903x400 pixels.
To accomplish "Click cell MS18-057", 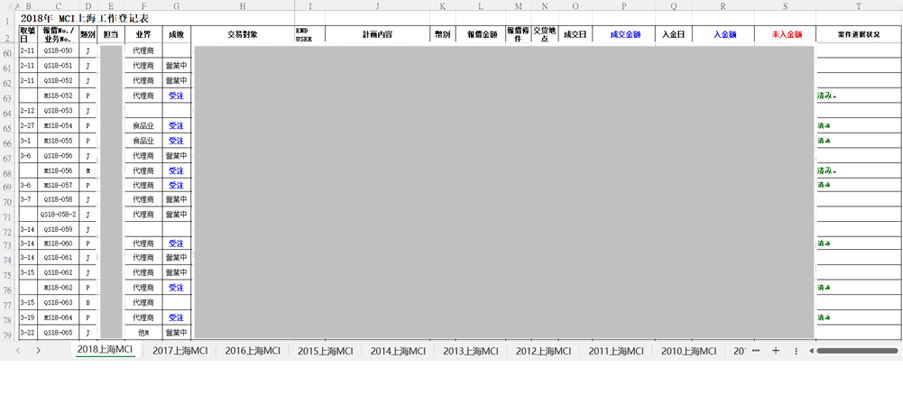I will click(x=58, y=185).
